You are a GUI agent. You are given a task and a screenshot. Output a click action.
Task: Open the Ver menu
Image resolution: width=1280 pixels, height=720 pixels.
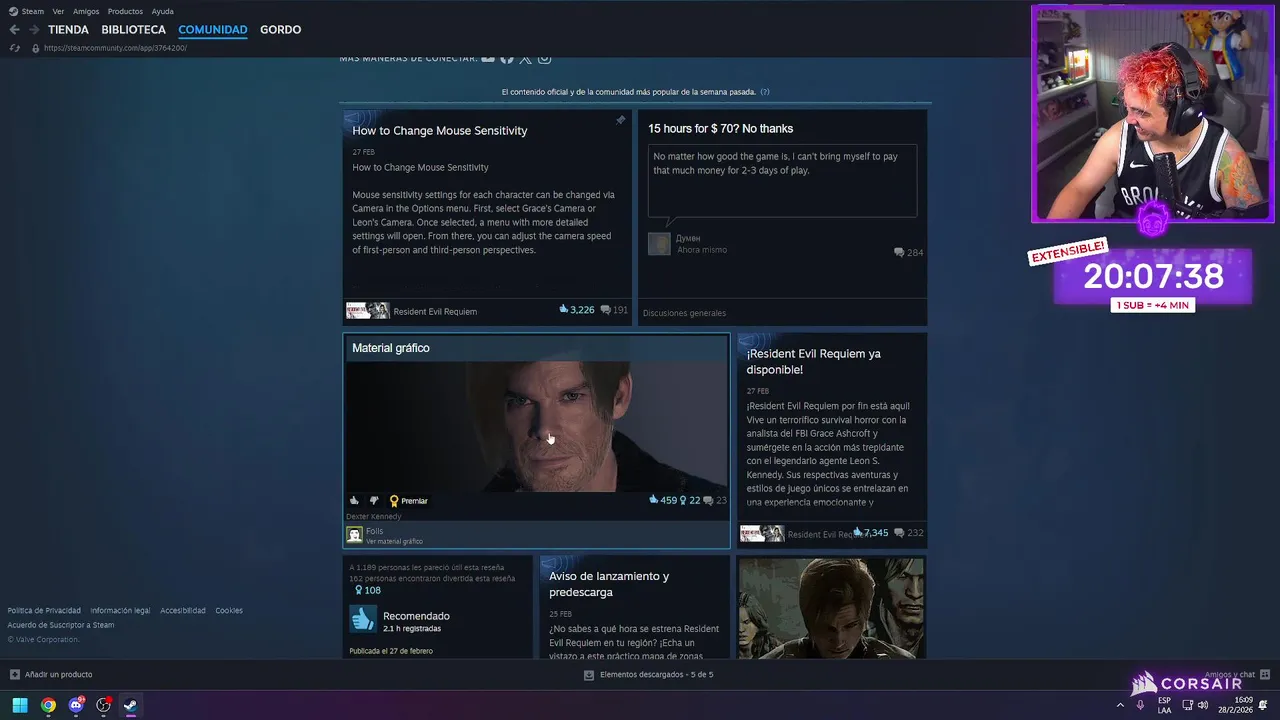coord(58,11)
